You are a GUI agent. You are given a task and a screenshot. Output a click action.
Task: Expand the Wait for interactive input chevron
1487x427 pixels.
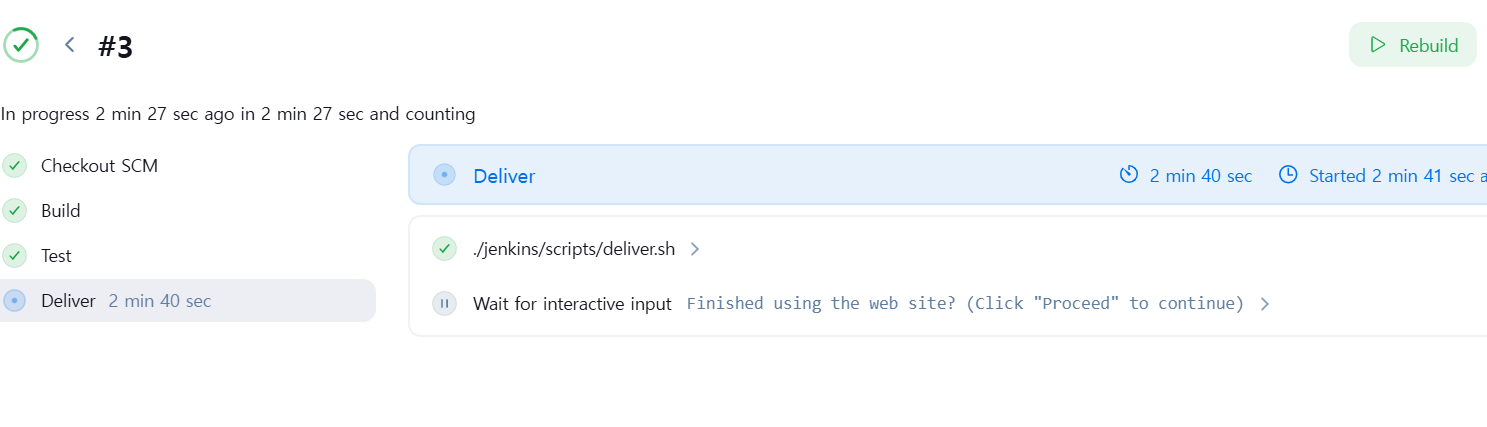(x=1265, y=304)
